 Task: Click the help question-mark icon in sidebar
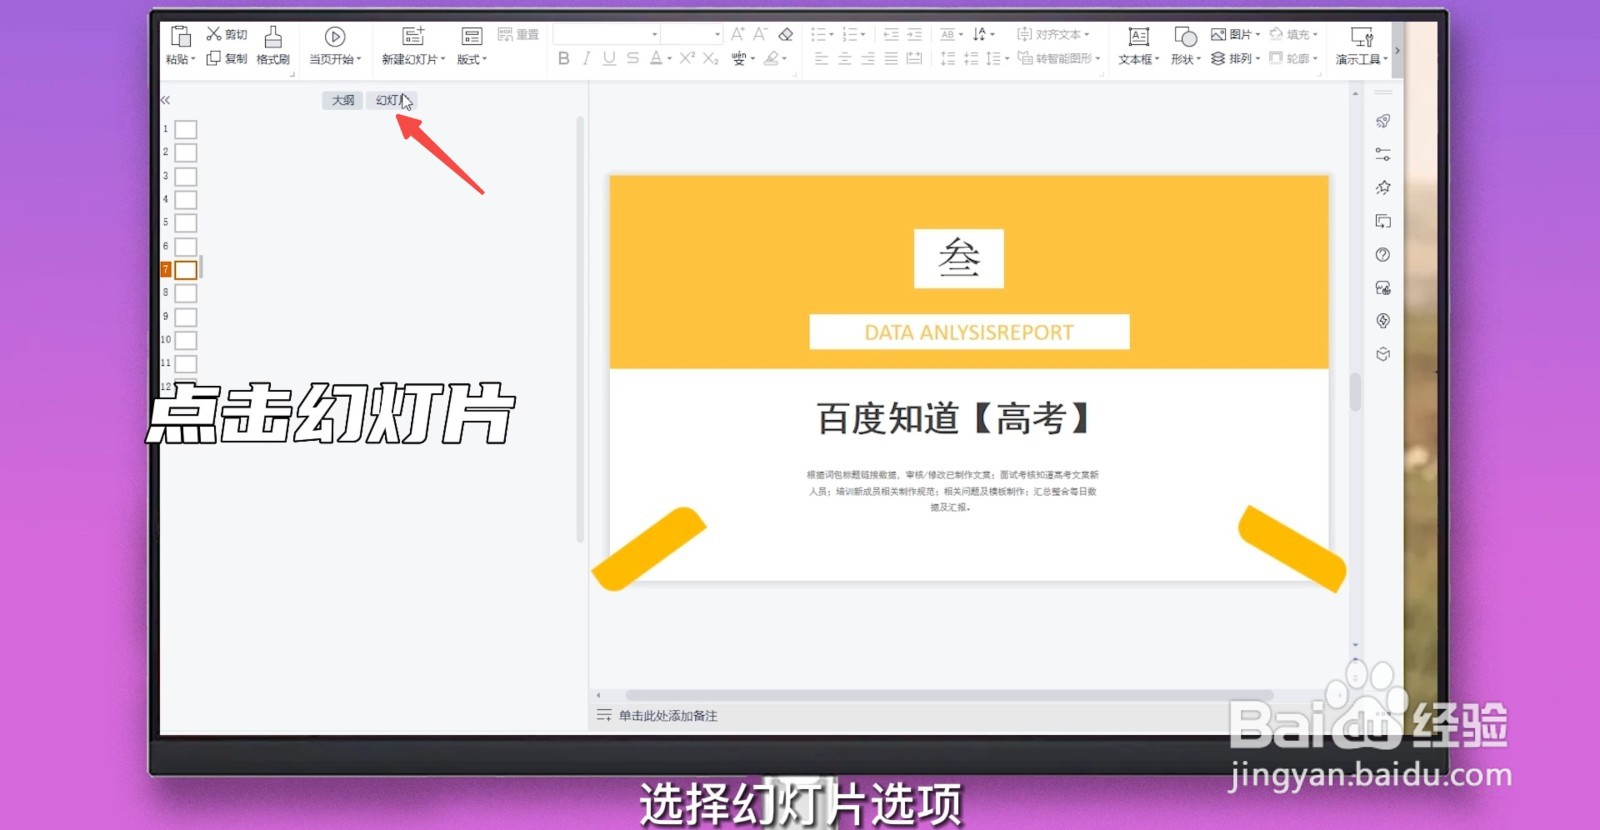1383,254
